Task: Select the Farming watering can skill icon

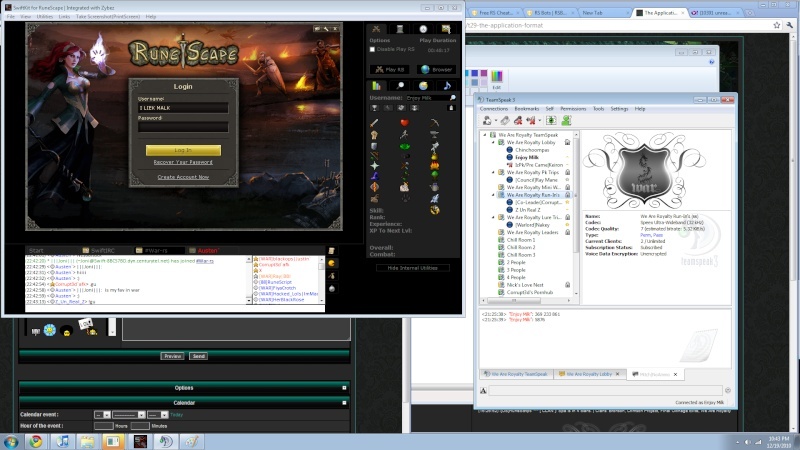Action: 434,187
